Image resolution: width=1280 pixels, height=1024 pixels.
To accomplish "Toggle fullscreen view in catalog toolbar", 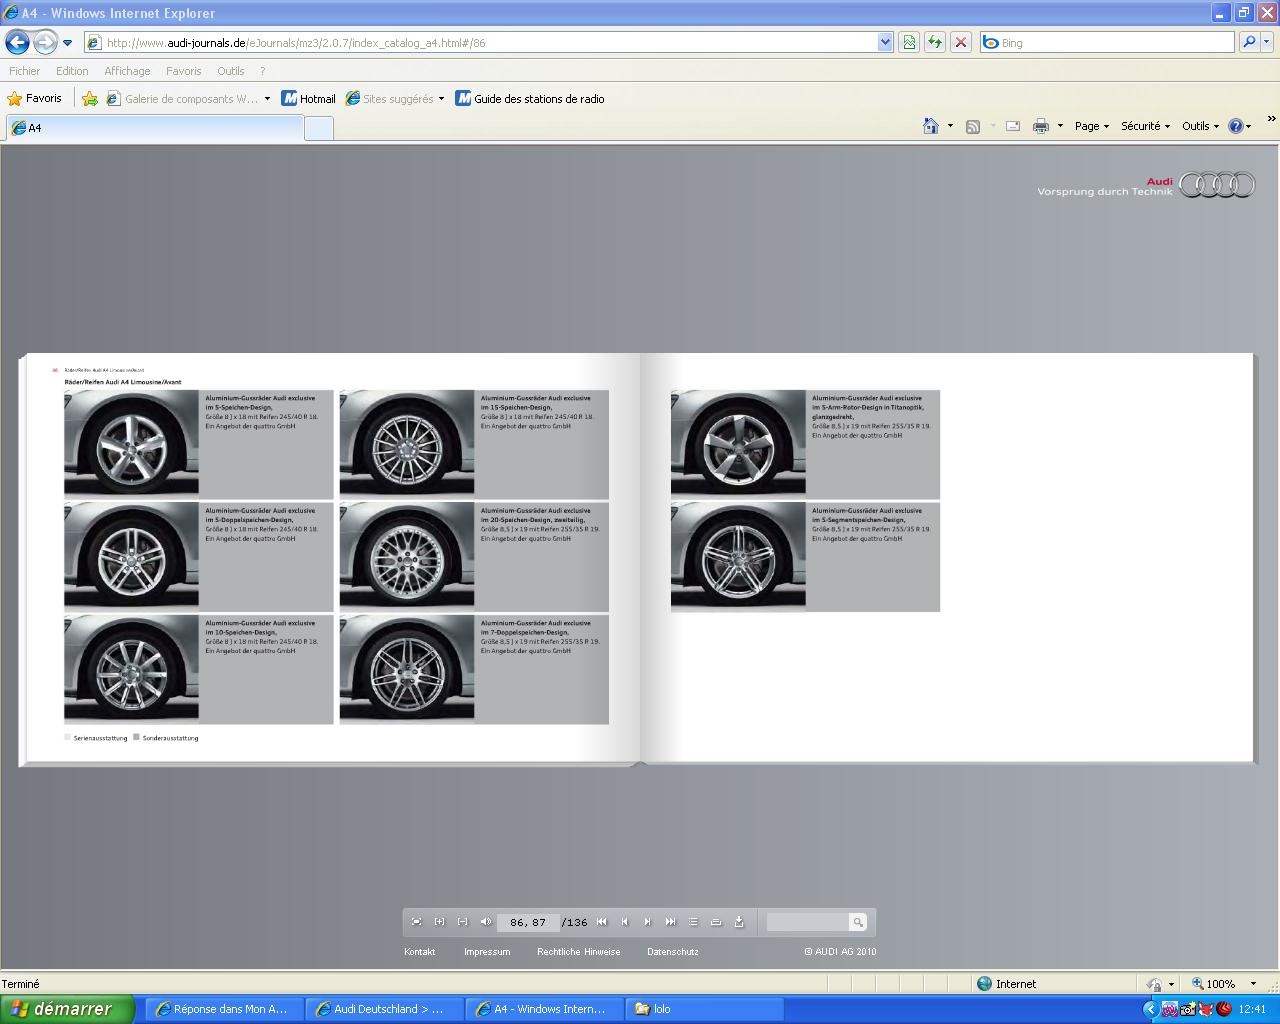I will (417, 922).
